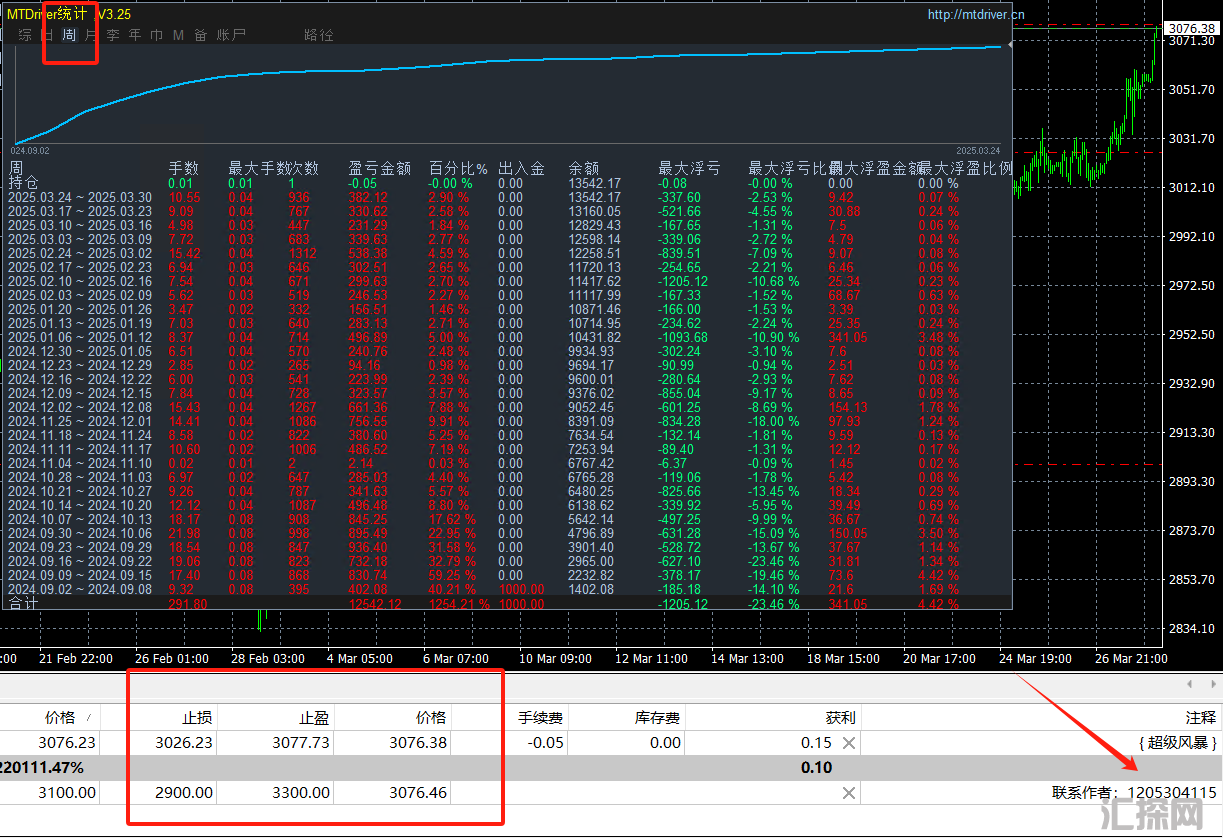
Task: Click the 路径 (path) option
Action: [x=318, y=35]
